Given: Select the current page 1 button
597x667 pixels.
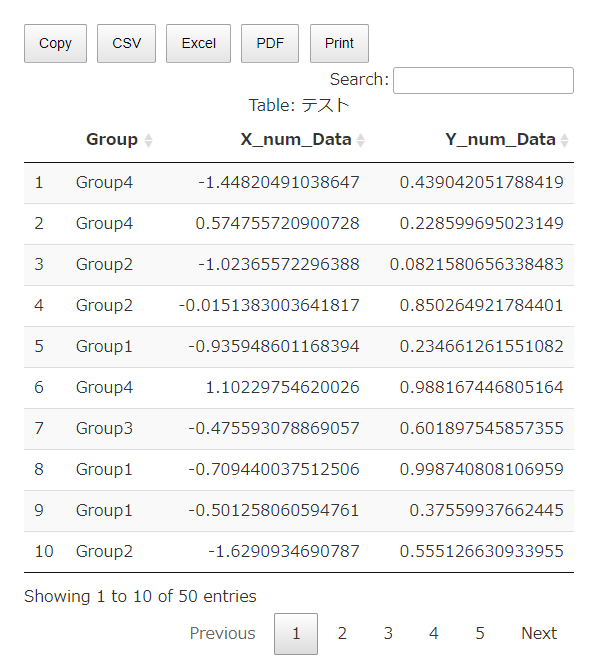Looking at the screenshot, I should (x=296, y=633).
